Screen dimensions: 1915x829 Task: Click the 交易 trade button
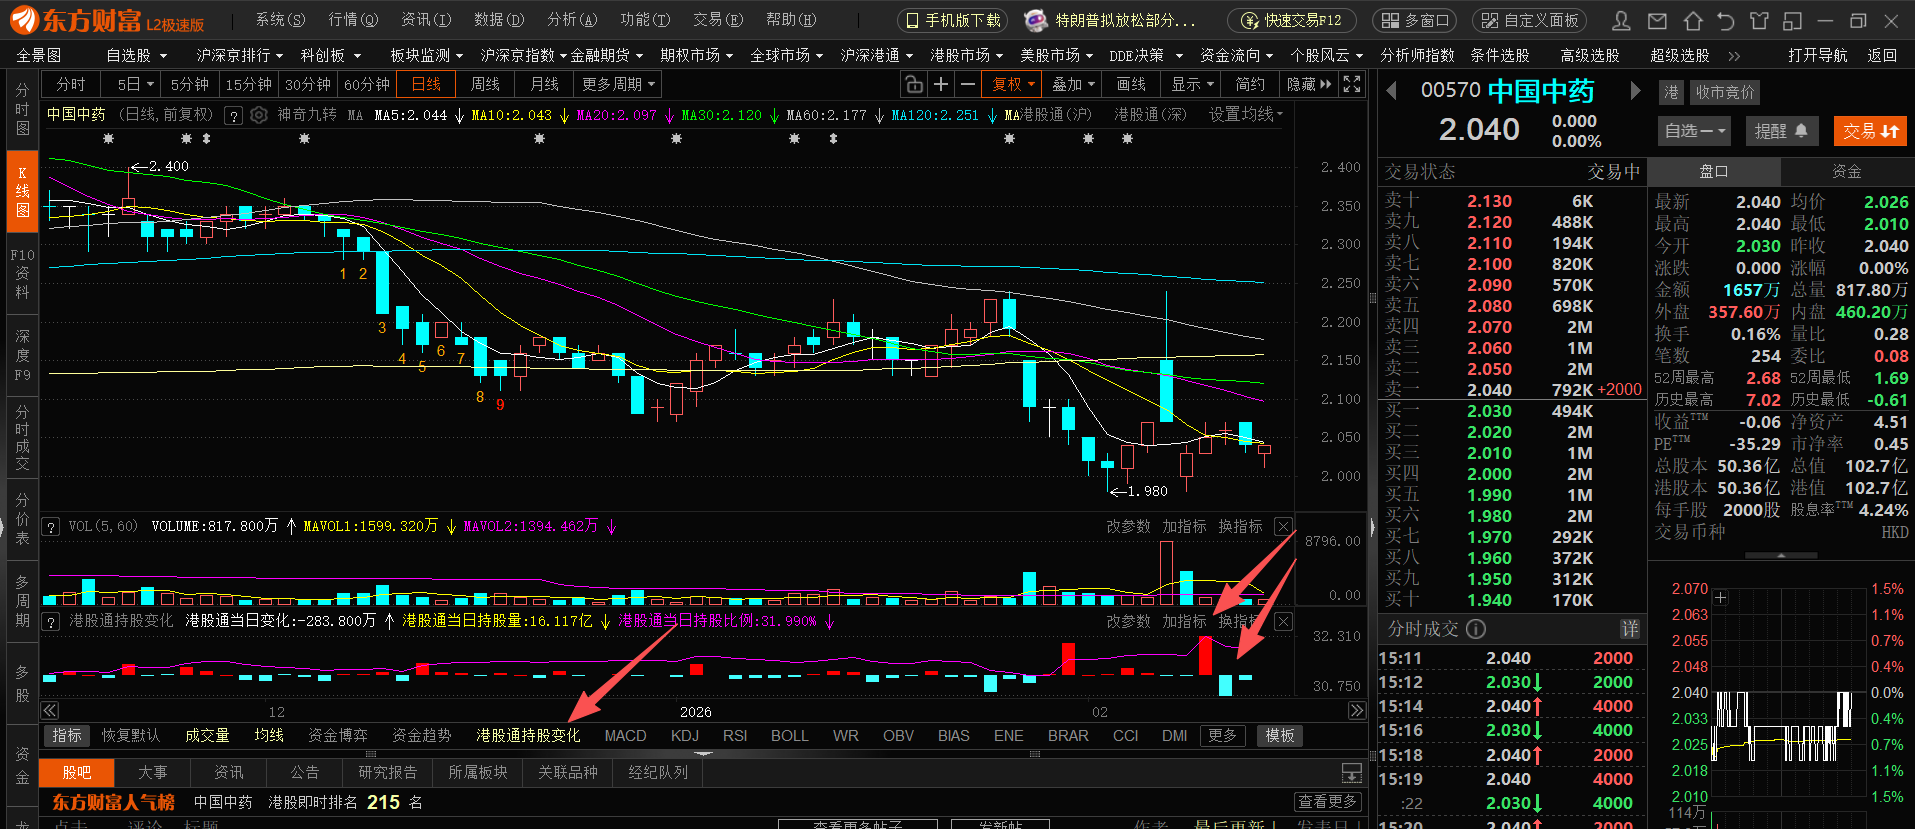[1870, 131]
